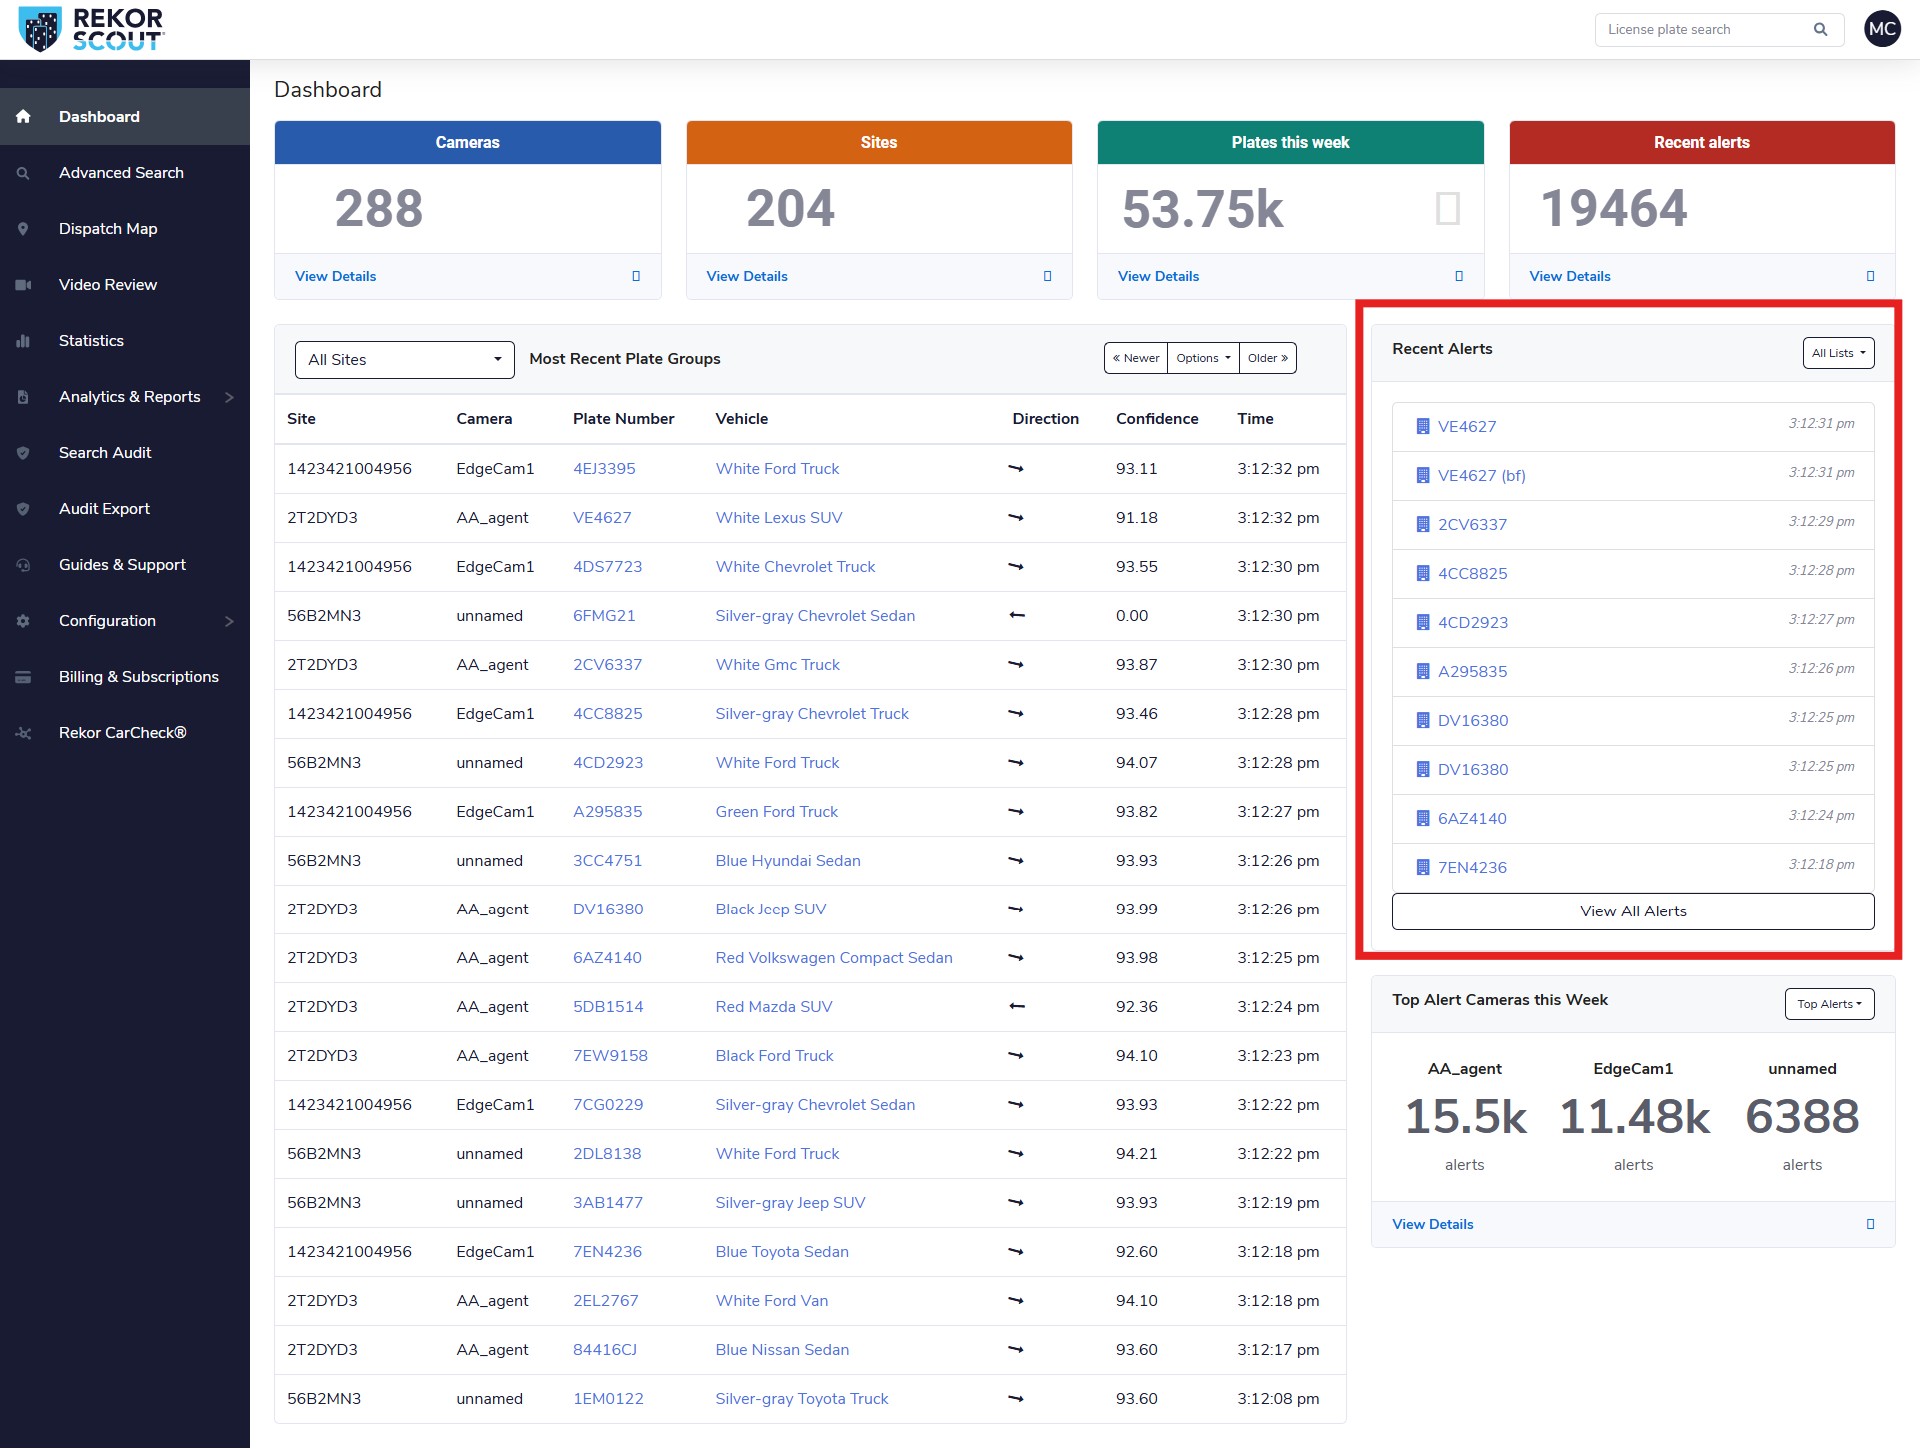Screen dimensions: 1920x1449
Task: Open the Top Alerts dropdown
Action: 1829,1004
